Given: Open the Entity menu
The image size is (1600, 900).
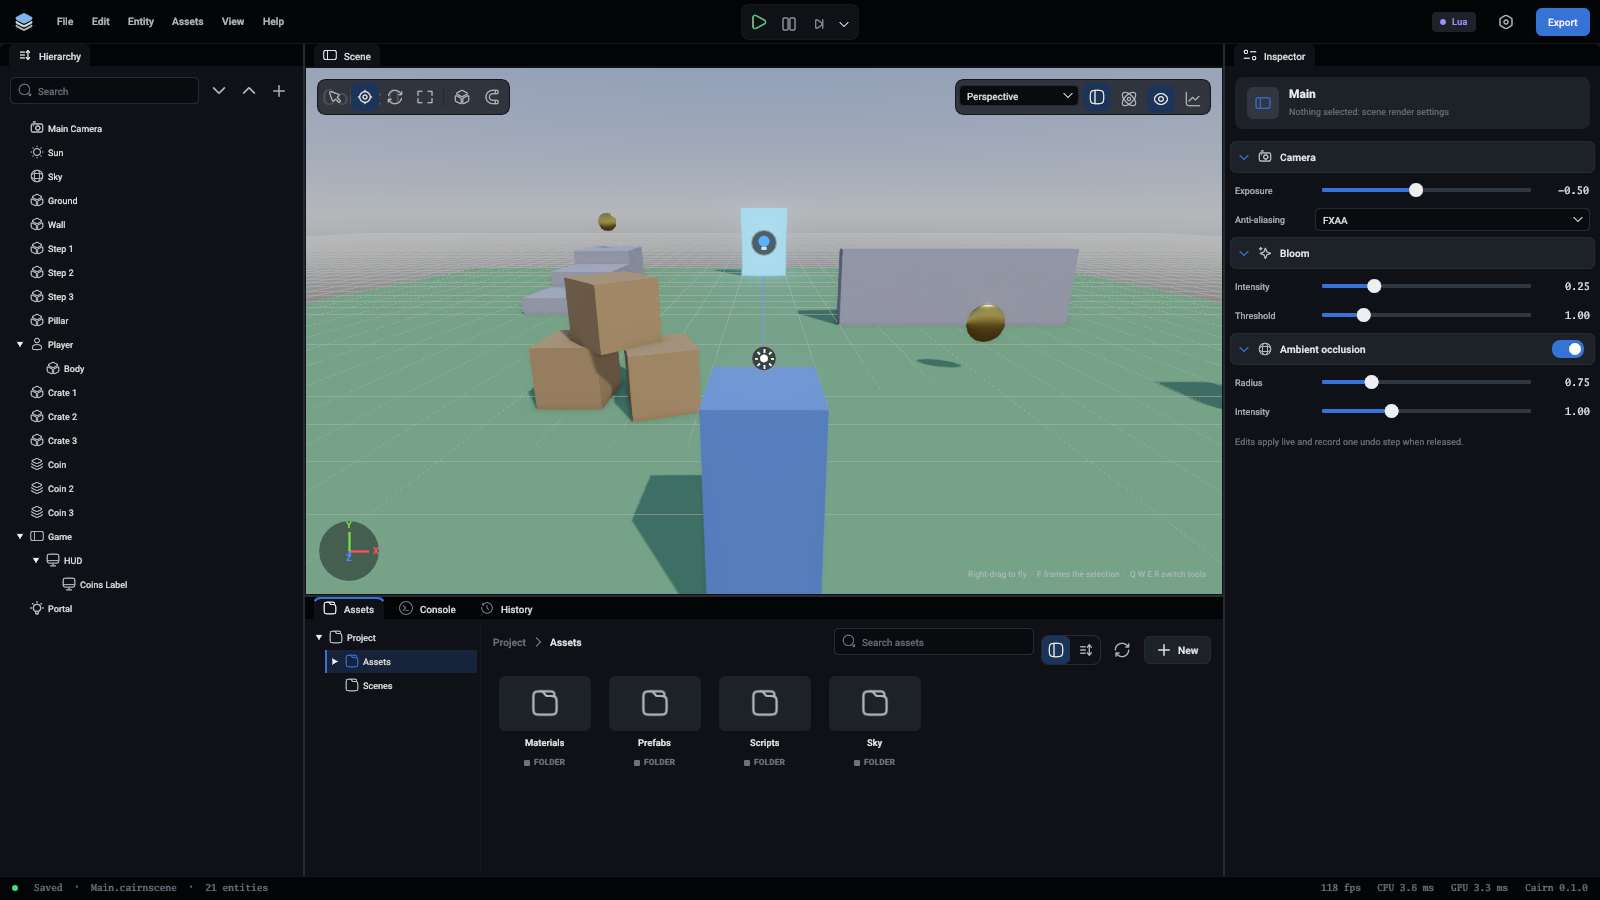Looking at the screenshot, I should (141, 21).
